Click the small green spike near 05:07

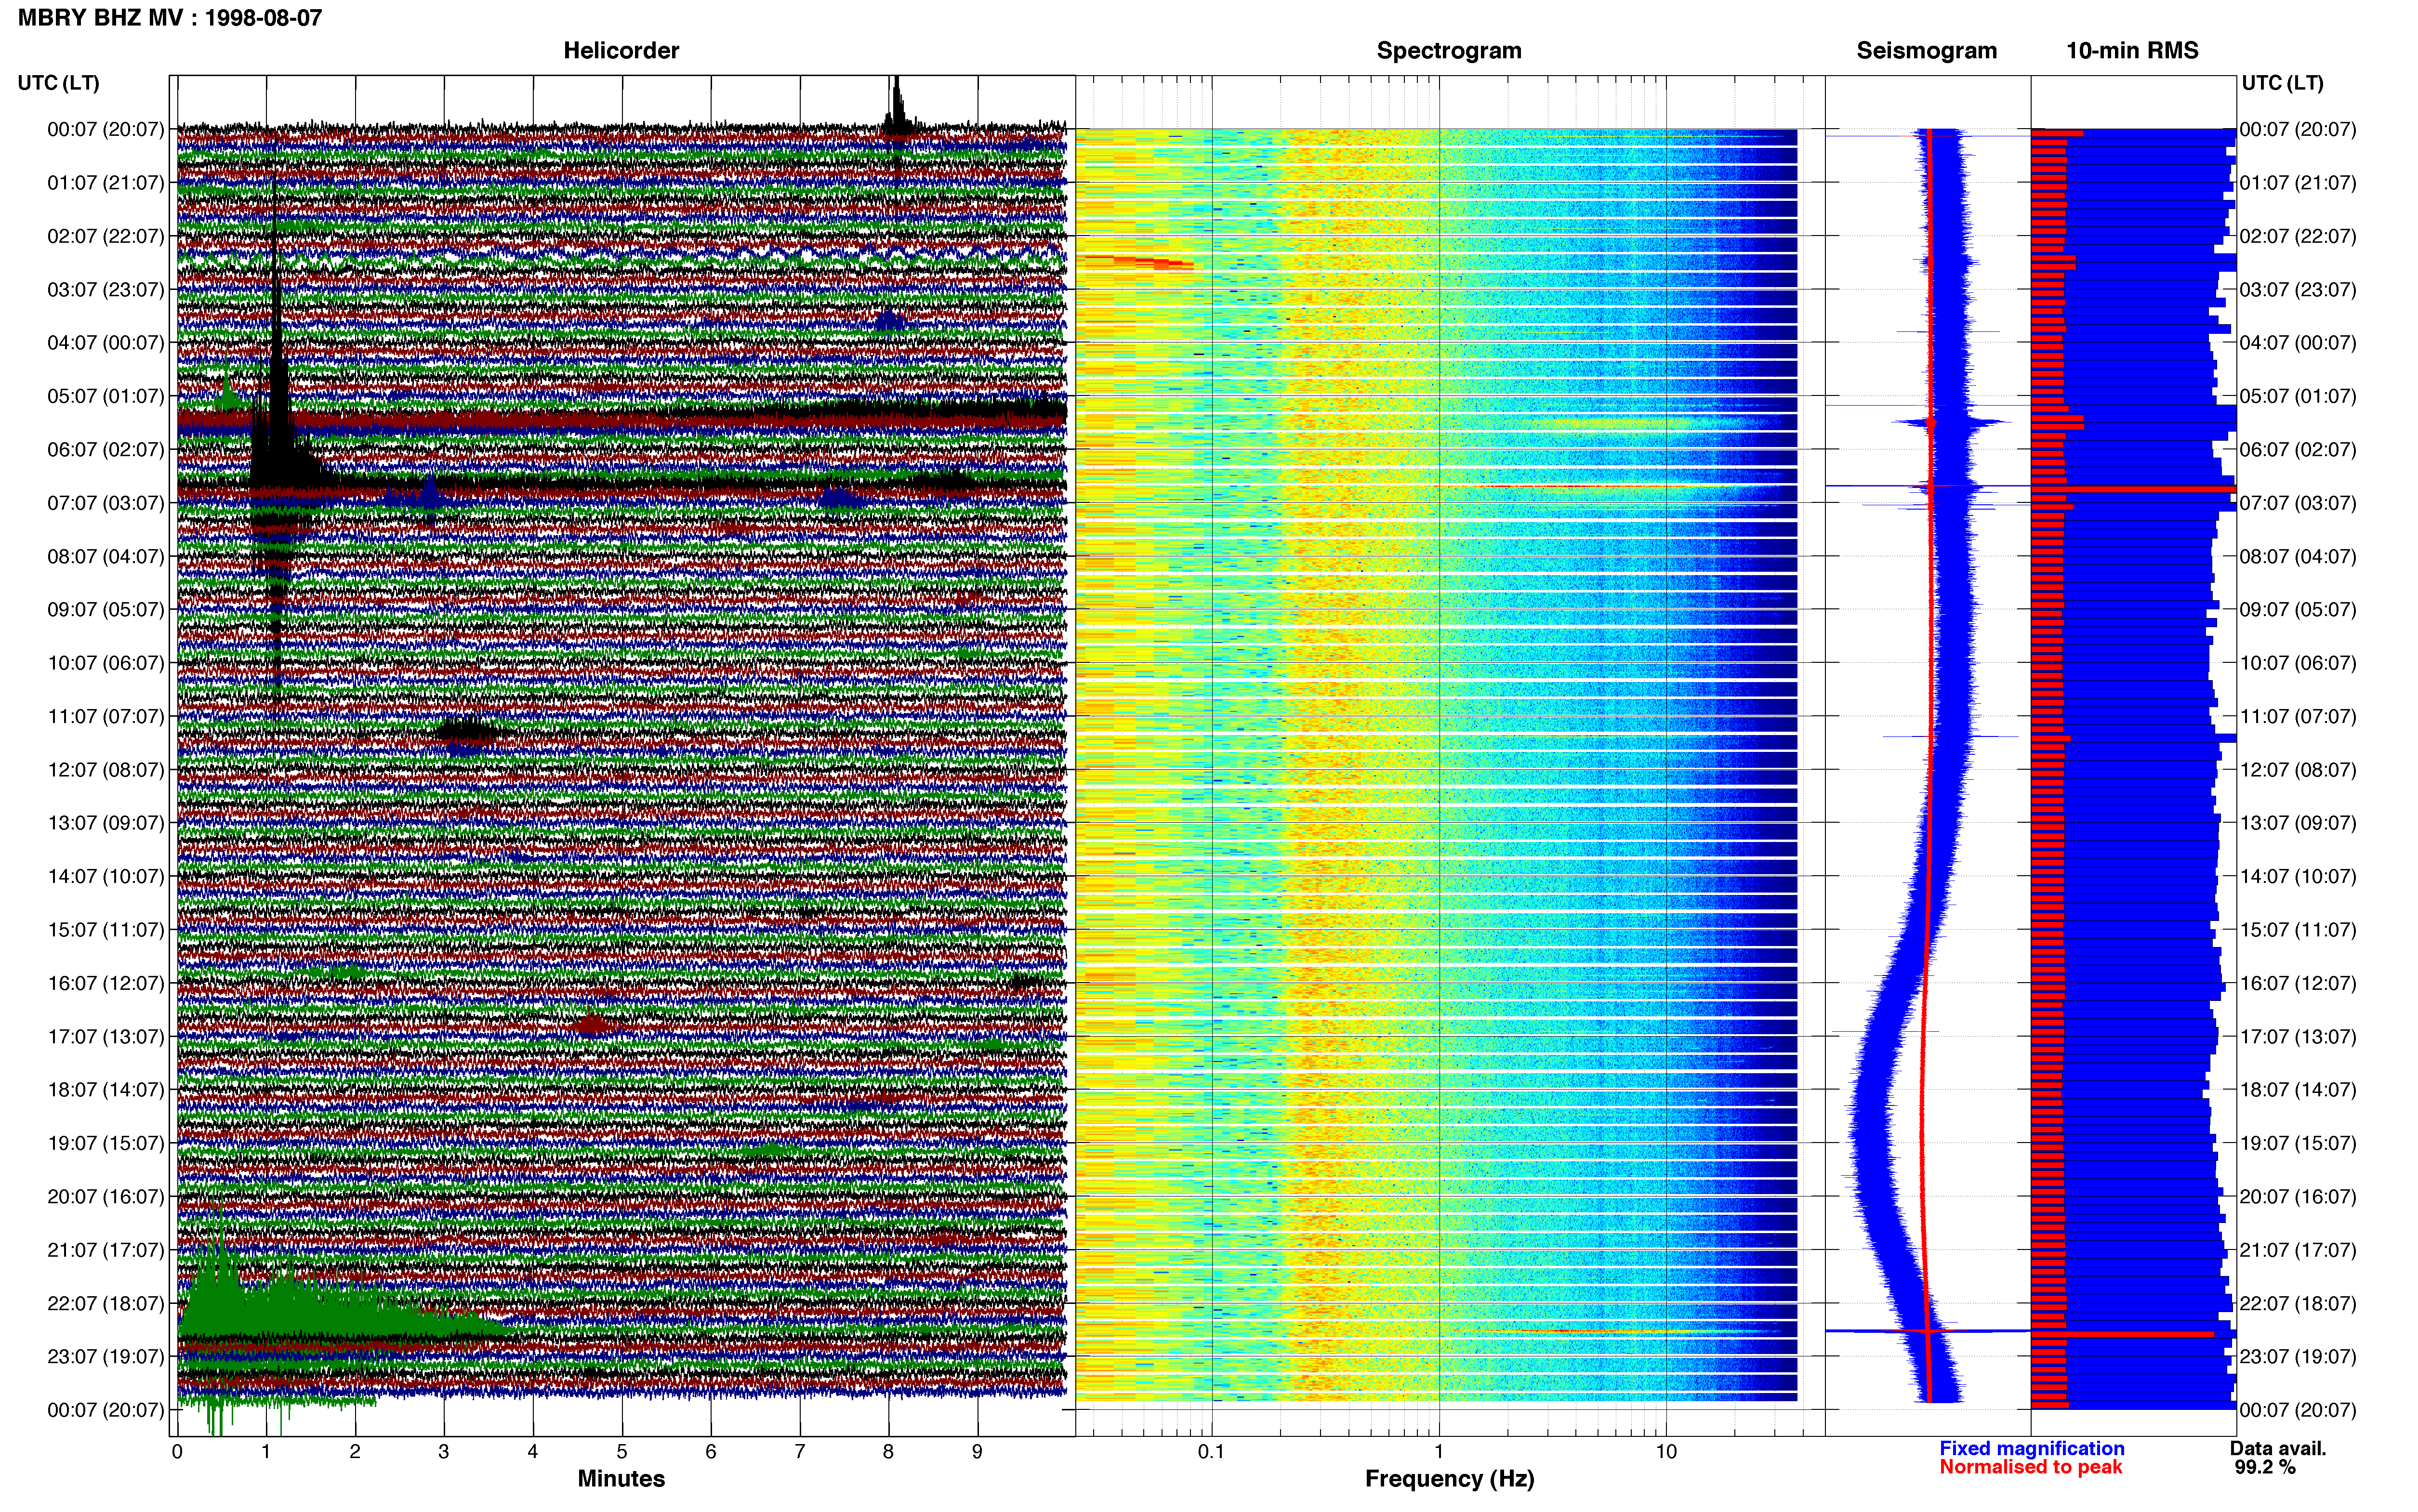click(x=228, y=390)
